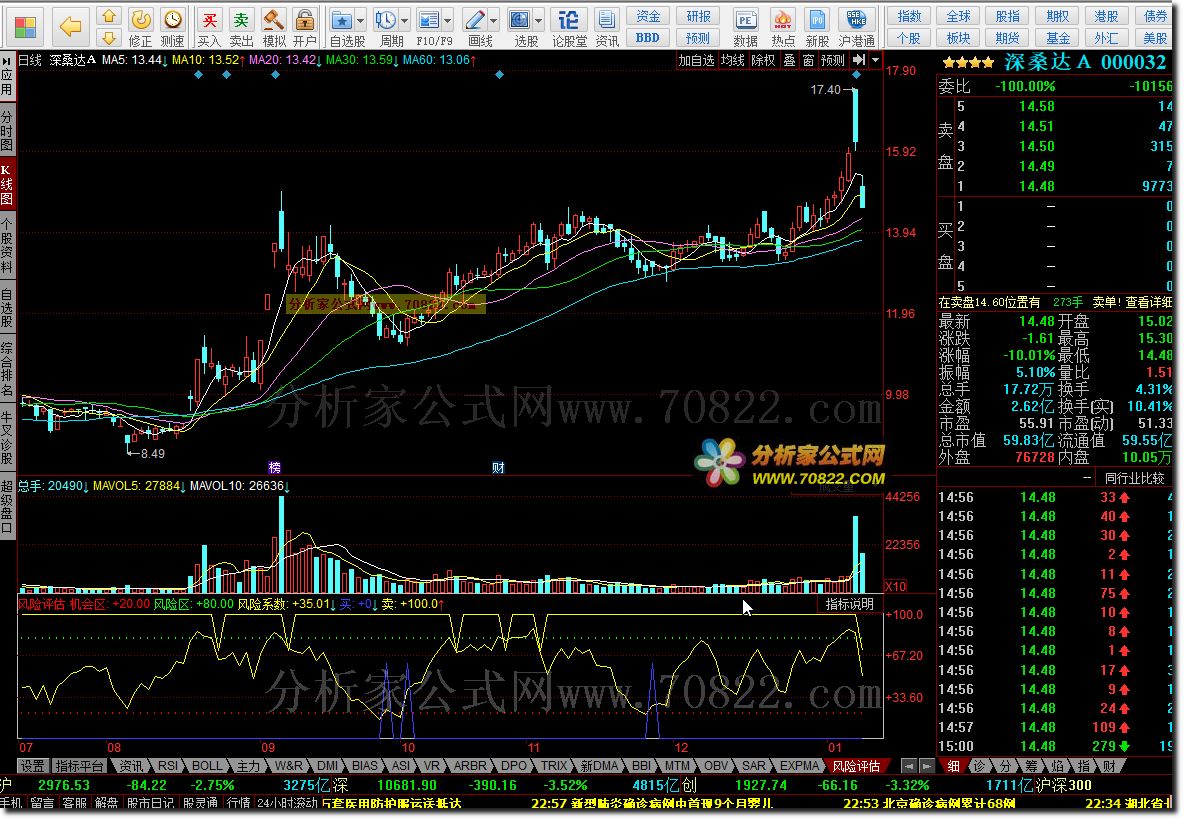Screen dimensions: 1184x819
Task: Open the chart toolbar dropdown arrow
Action: tap(875, 60)
